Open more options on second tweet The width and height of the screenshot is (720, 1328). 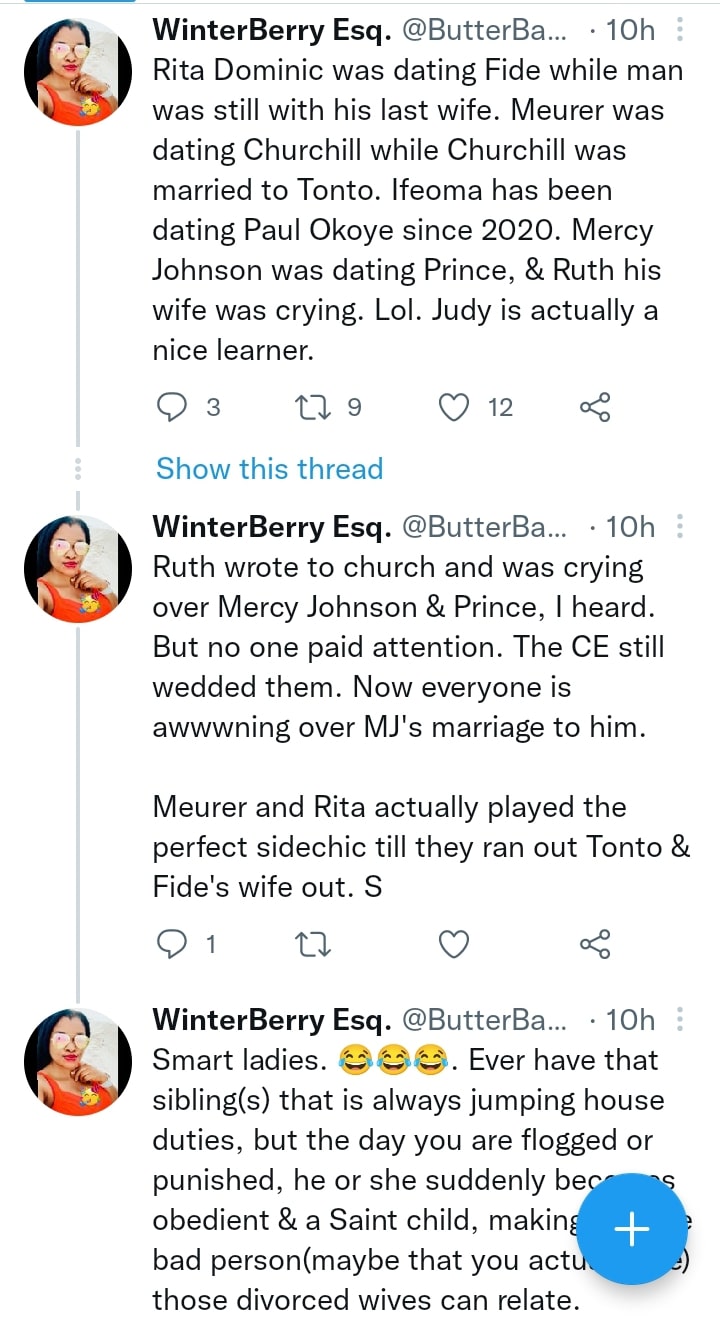coord(681,526)
